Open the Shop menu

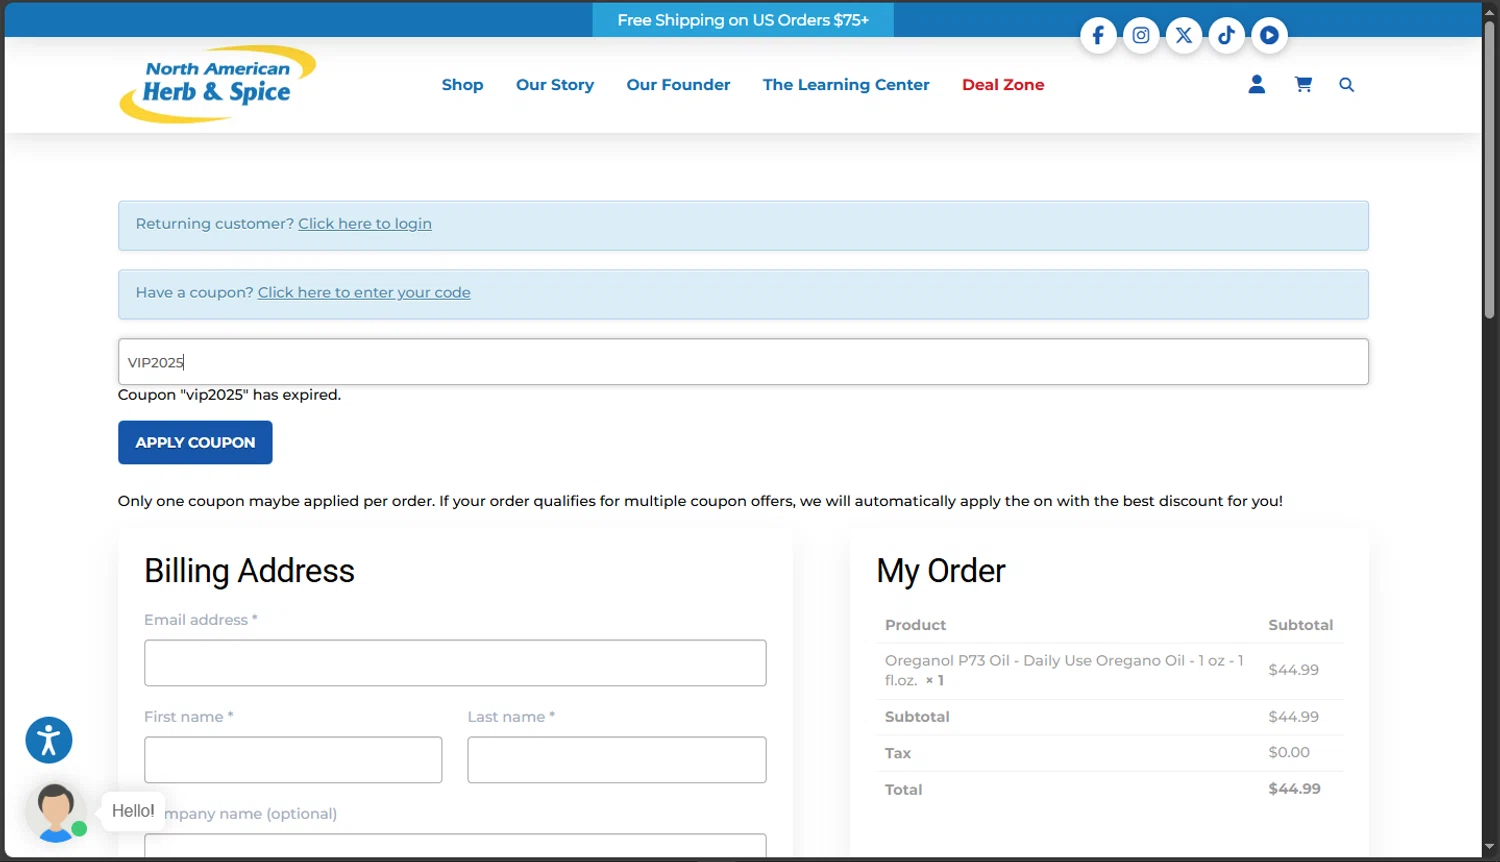[462, 85]
